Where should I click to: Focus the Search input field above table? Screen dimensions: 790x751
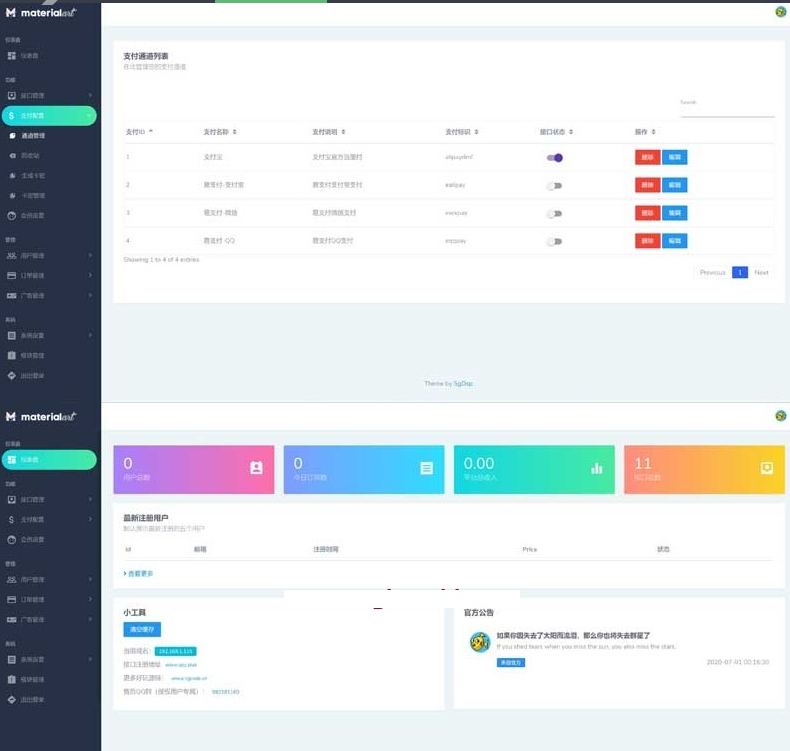(x=726, y=109)
